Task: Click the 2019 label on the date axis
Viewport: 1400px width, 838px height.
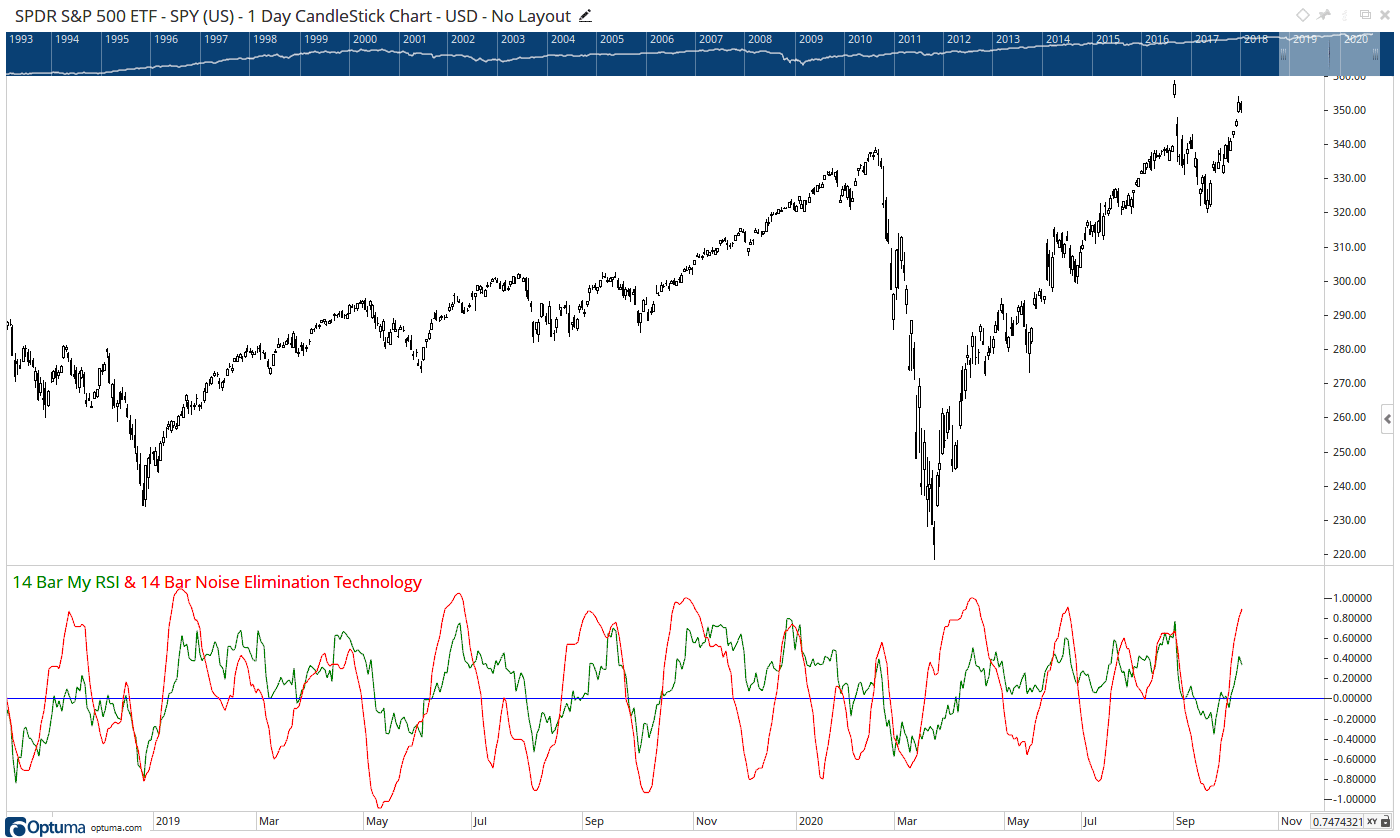Action: 169,821
